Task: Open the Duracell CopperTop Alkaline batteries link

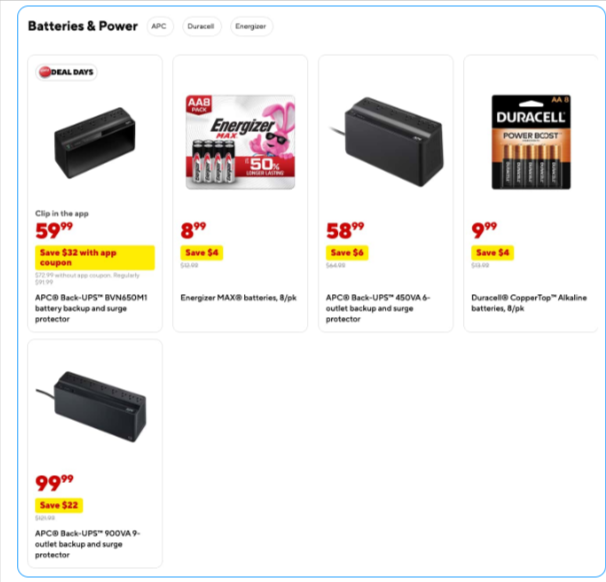Action: click(x=526, y=302)
